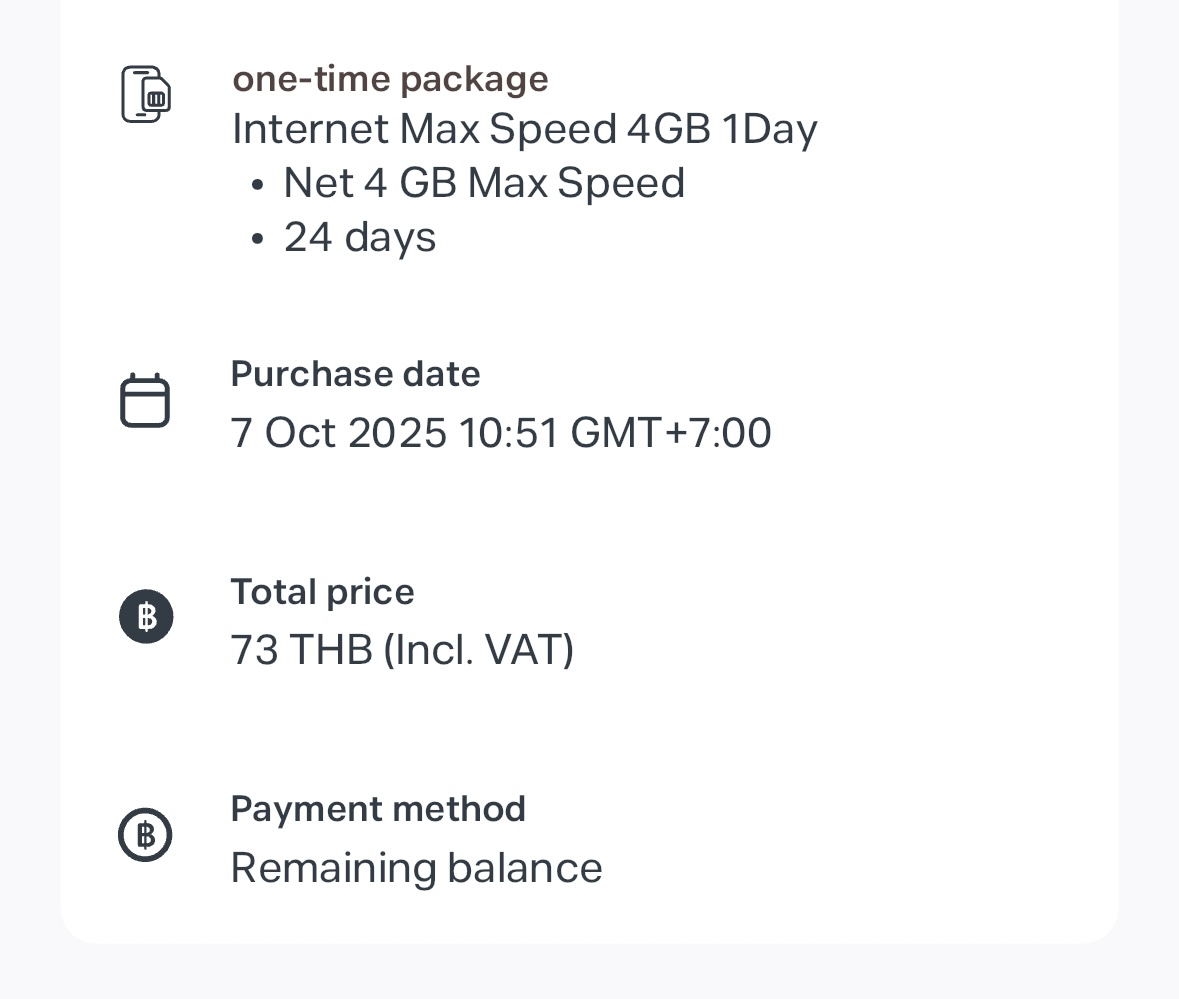
Task: Tap the "(Incl. VAT)" note
Action: point(478,650)
